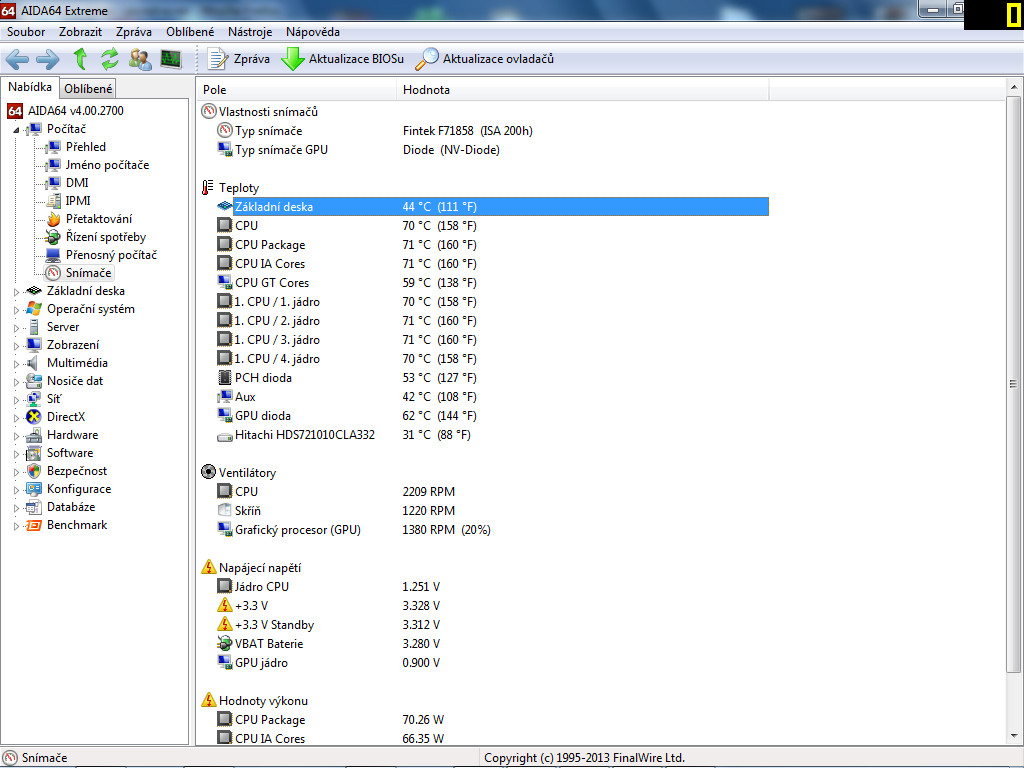Expand the Operační systém tree node
Image resolution: width=1024 pixels, height=768 pixels.
pos(16,310)
